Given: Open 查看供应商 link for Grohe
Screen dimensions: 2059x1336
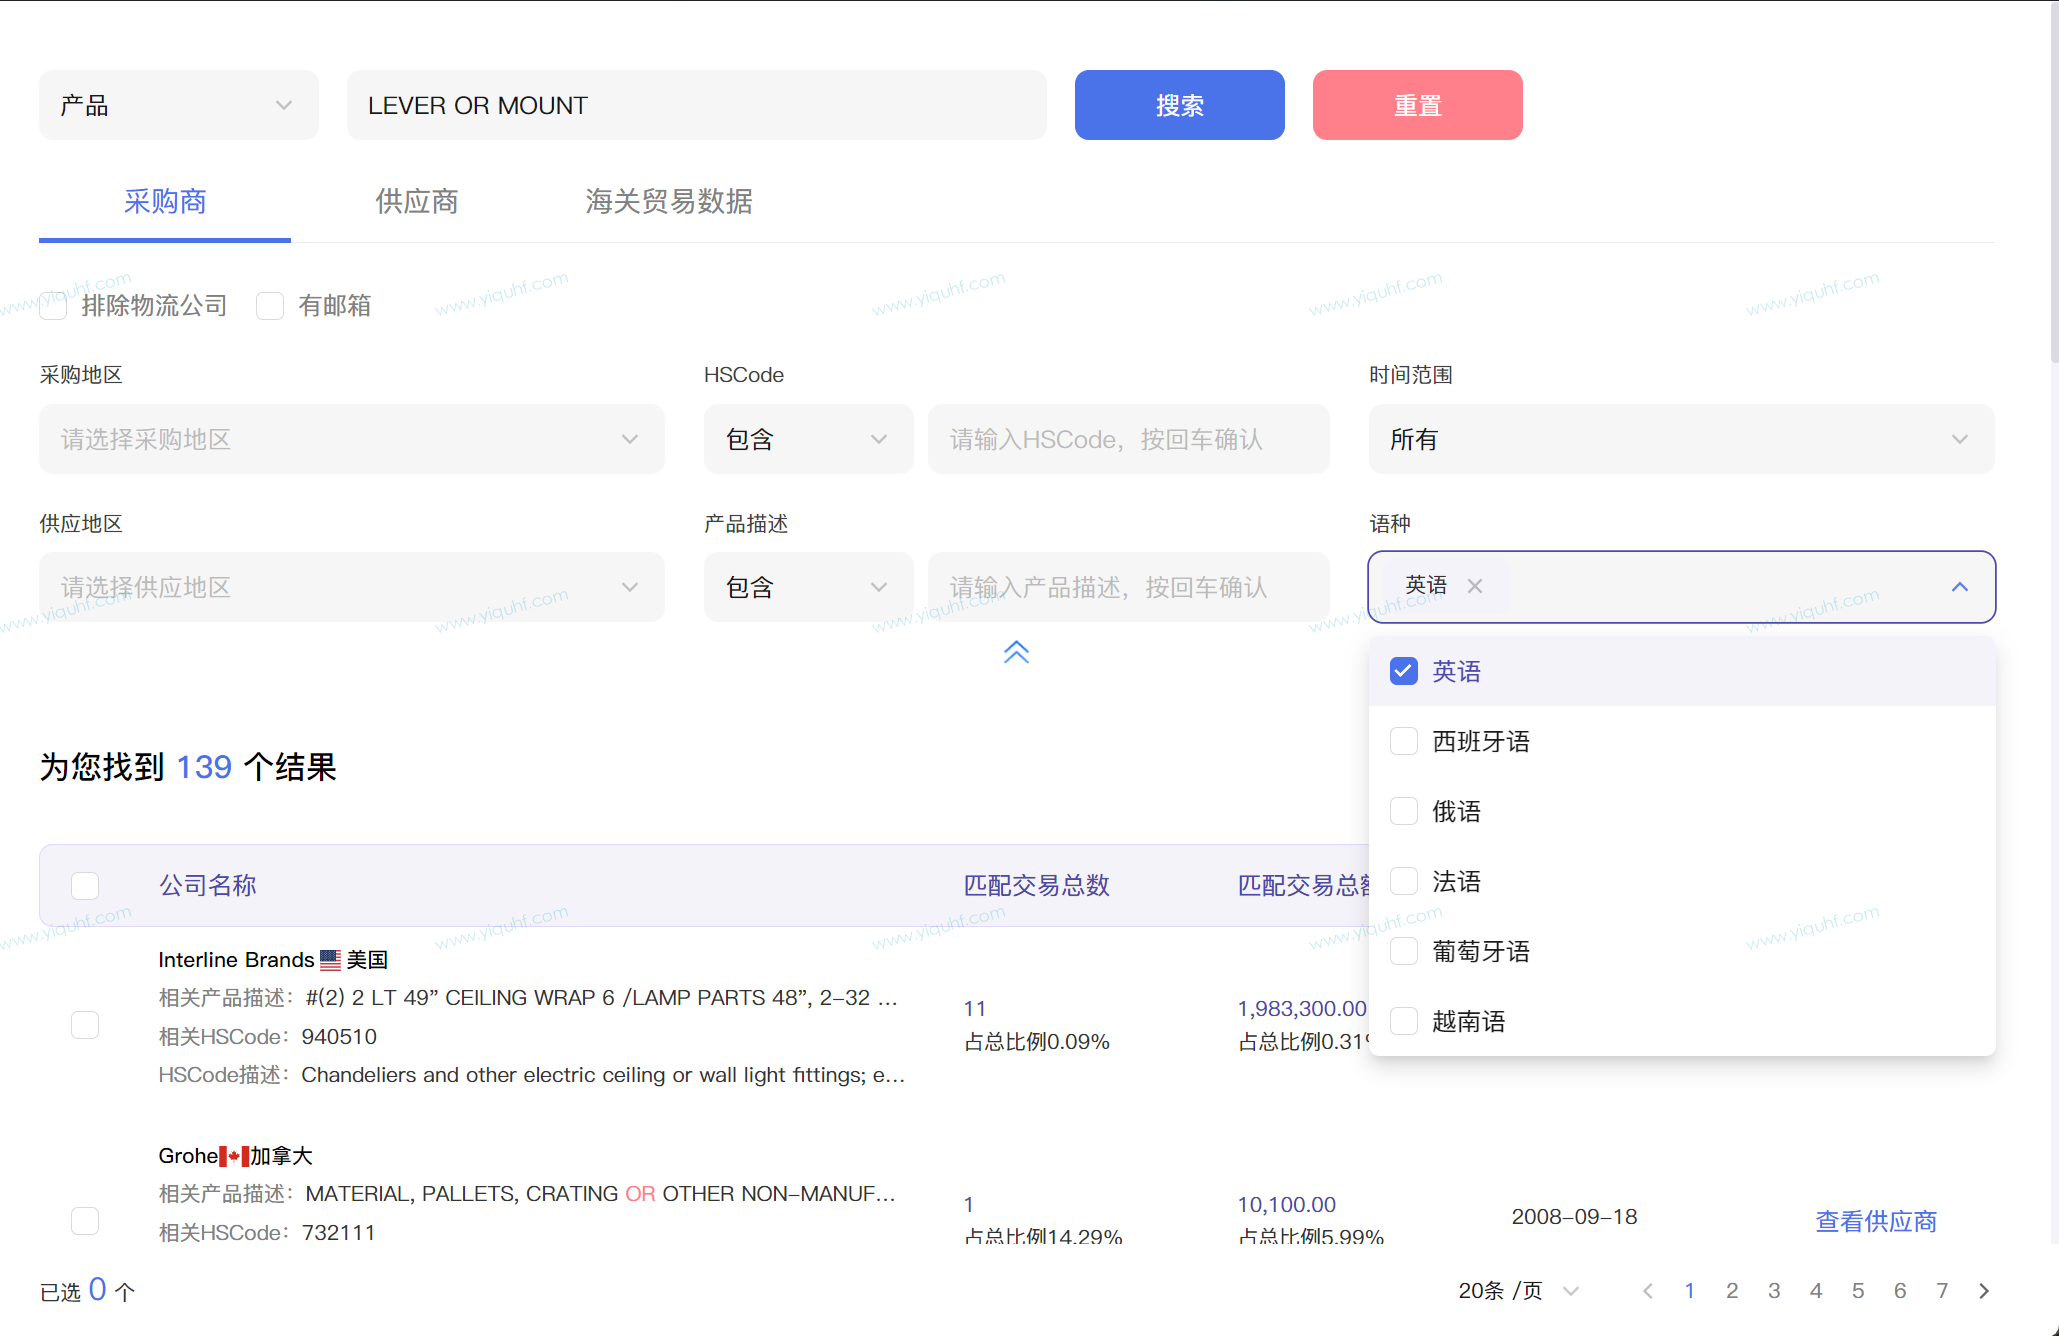Looking at the screenshot, I should pyautogui.click(x=1876, y=1221).
